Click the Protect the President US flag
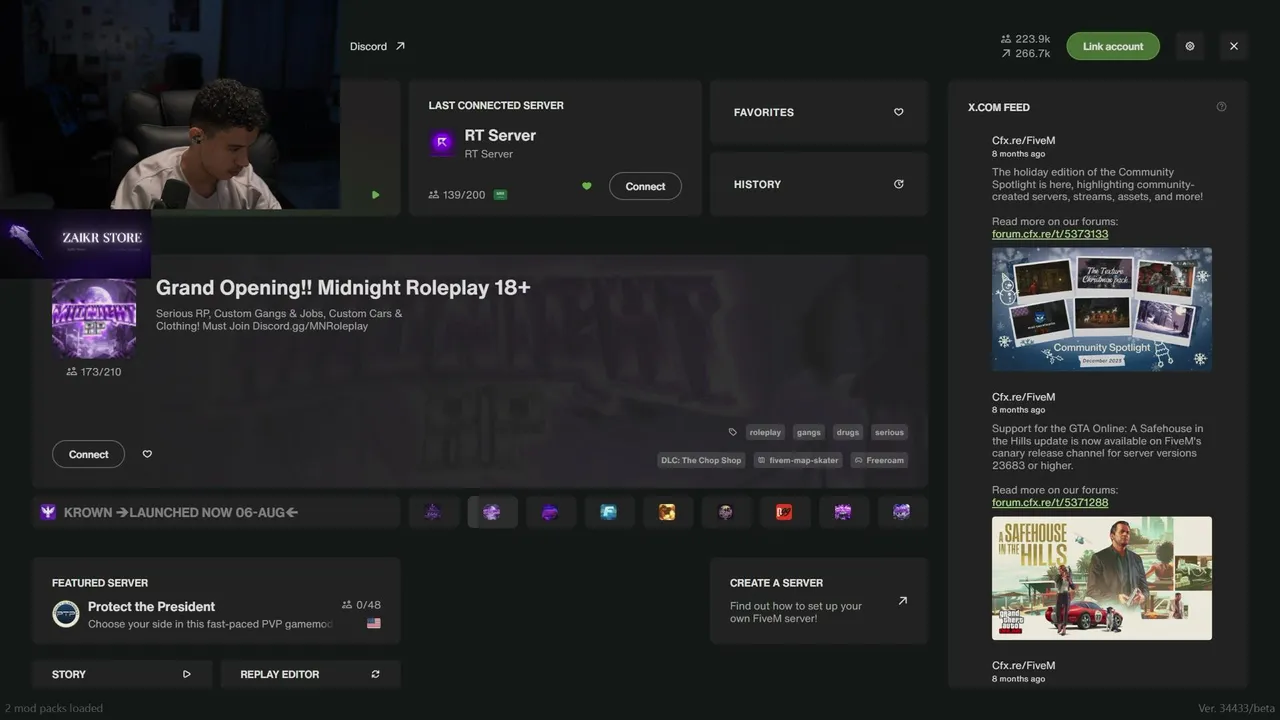1280x720 pixels. [373, 623]
